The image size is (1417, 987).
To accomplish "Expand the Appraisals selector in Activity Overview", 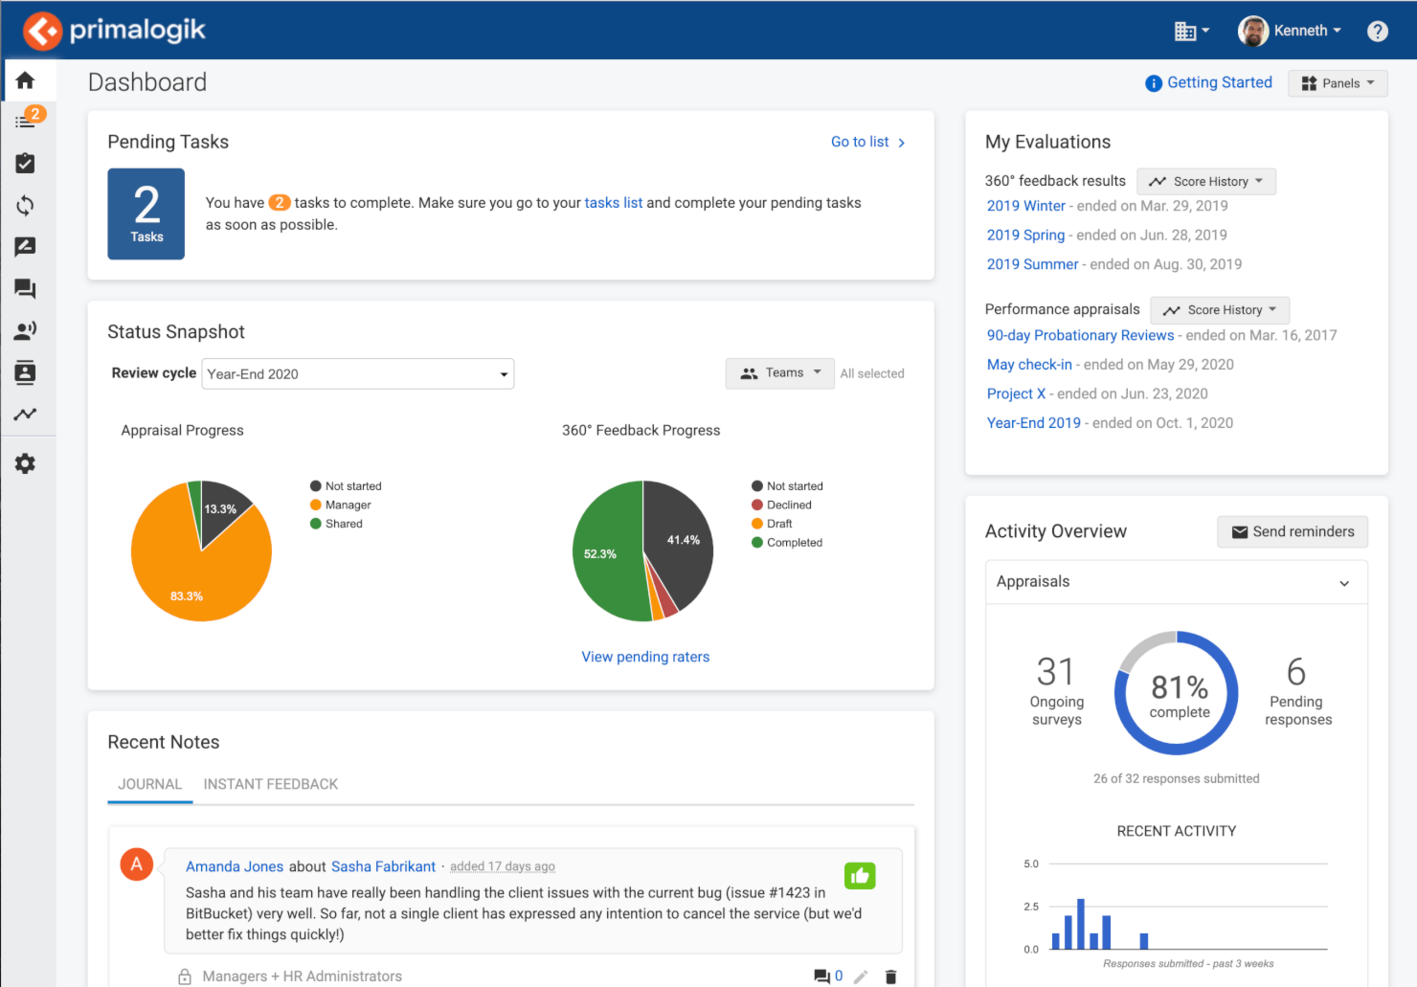I will coord(1176,582).
